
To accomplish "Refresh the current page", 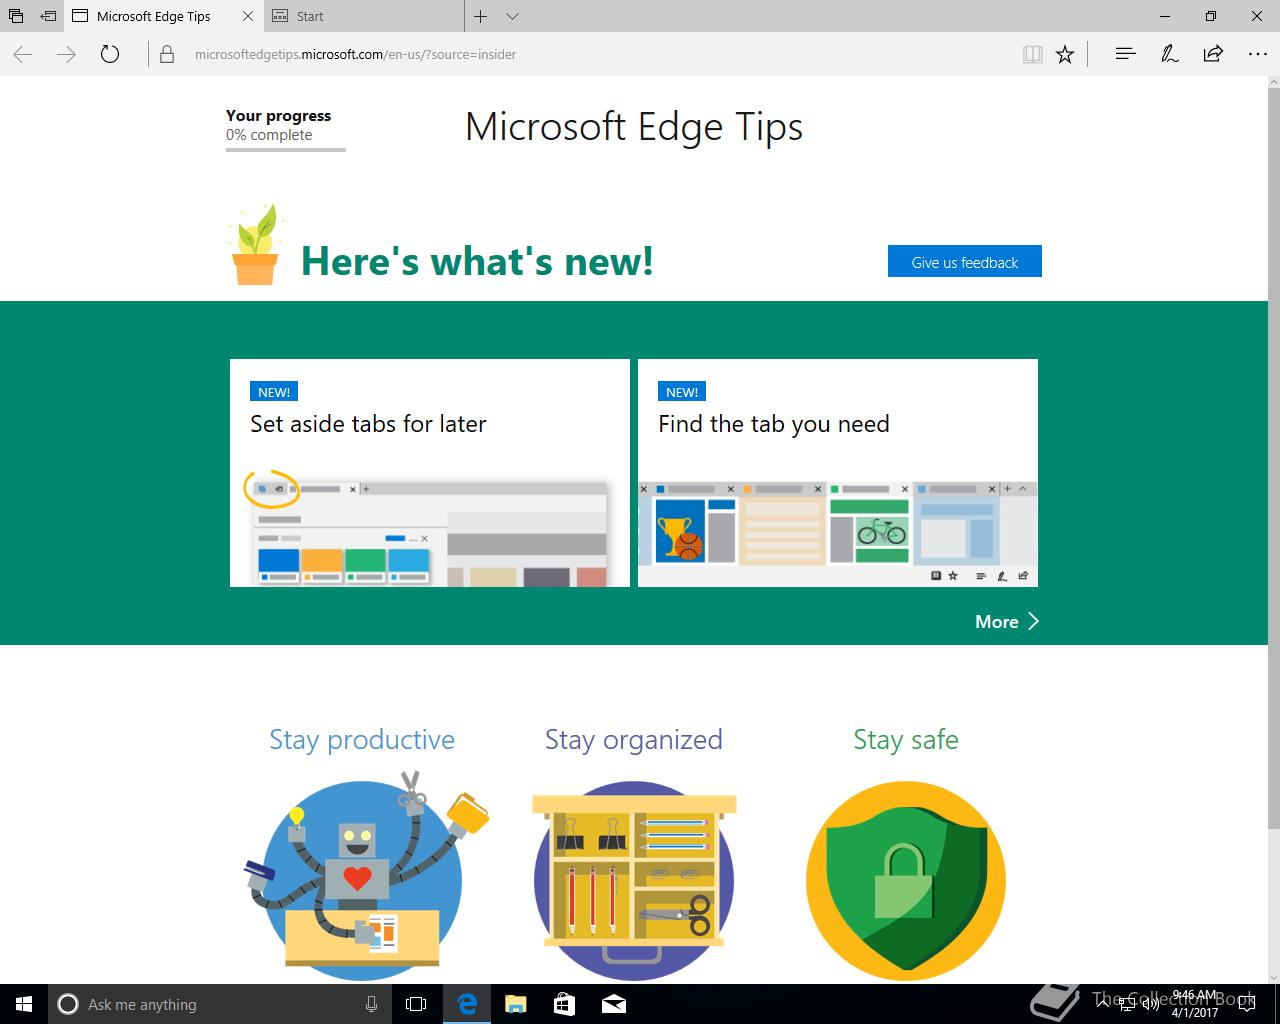I will [x=110, y=55].
